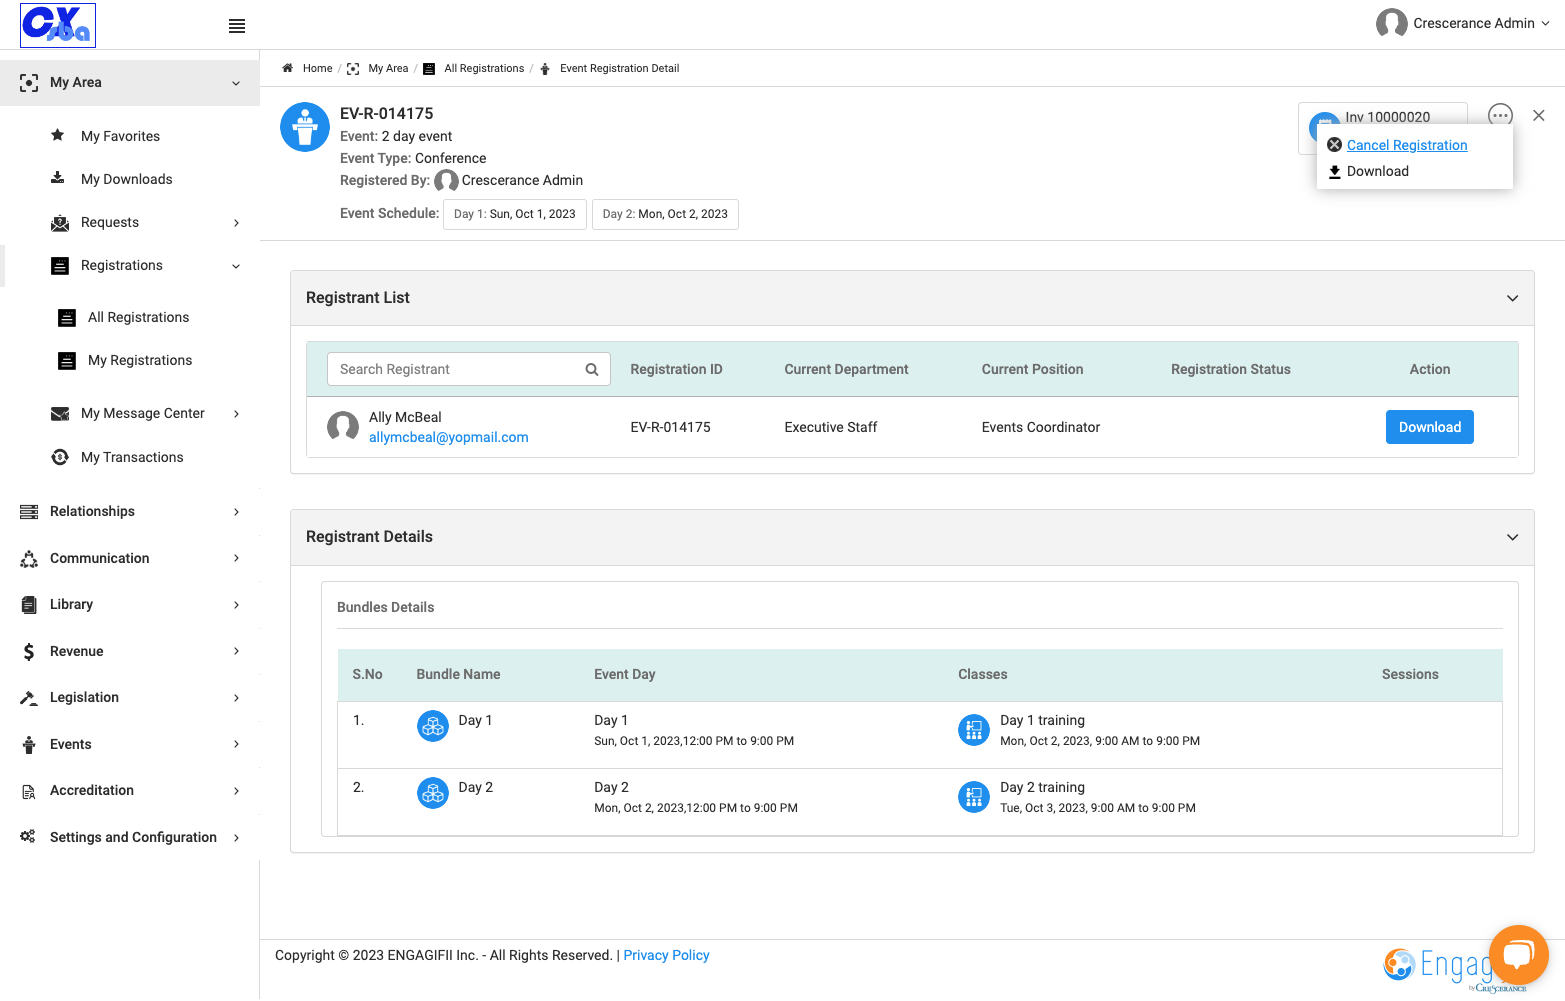Click Ally McBeal's avatar icon
Viewport: 1565px width, 1001px height.
click(x=343, y=427)
